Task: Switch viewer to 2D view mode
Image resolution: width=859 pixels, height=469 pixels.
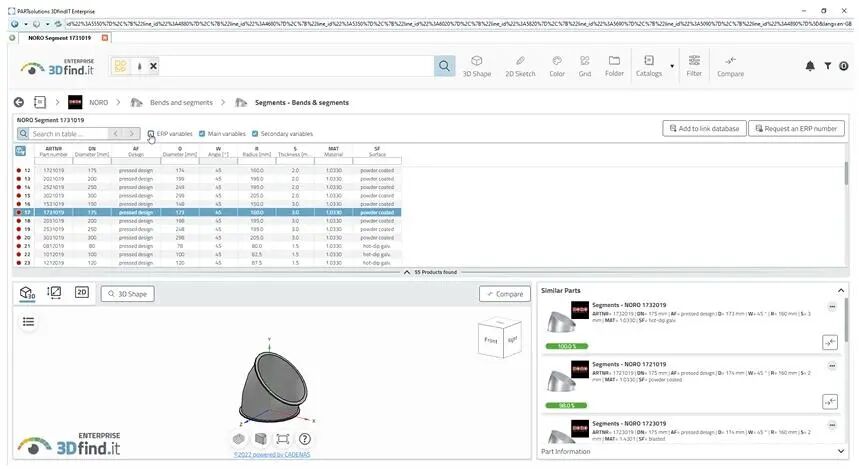Action: [82, 292]
